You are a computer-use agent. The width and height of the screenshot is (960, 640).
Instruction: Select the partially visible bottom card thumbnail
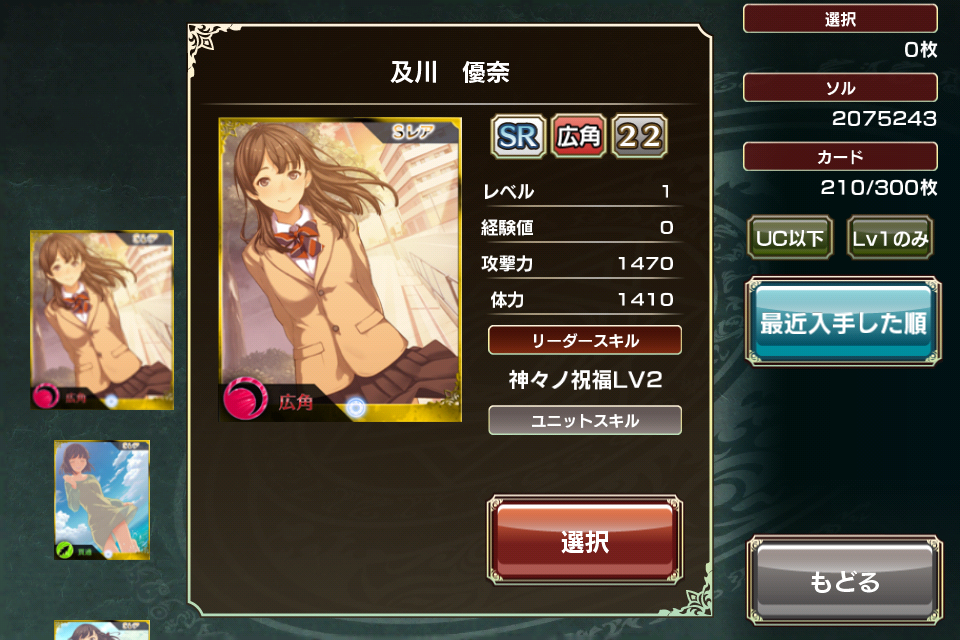102,630
